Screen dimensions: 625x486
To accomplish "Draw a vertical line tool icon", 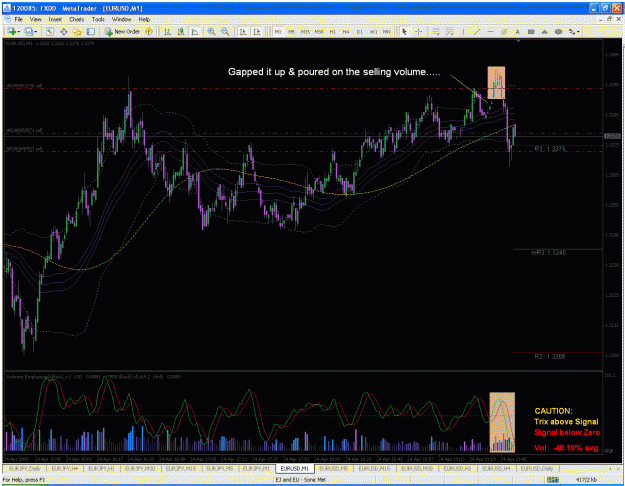I will 463,31.
